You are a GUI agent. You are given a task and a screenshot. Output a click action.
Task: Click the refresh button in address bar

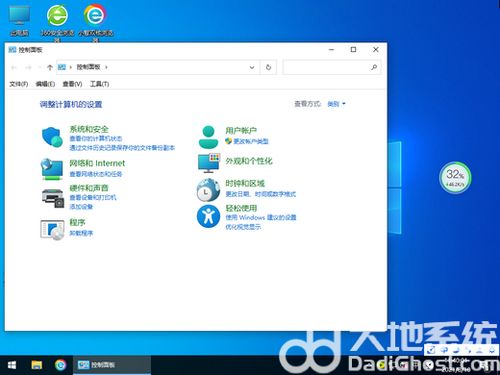268,67
